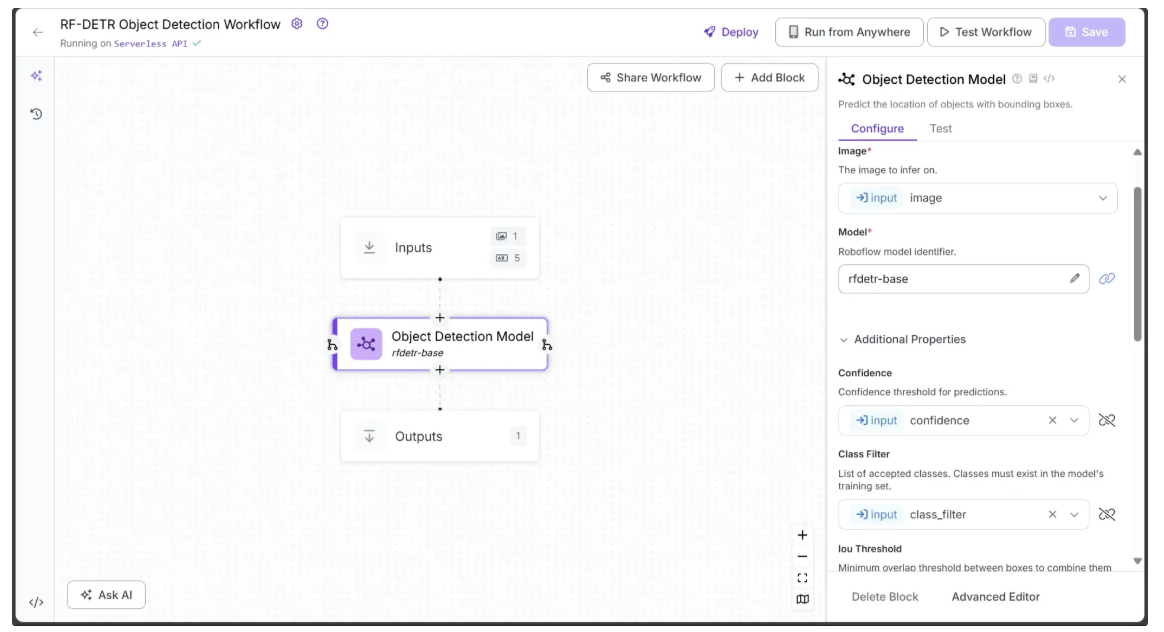1164x632 pixels.
Task: Click the zoom in plus on canvas
Action: 802,535
